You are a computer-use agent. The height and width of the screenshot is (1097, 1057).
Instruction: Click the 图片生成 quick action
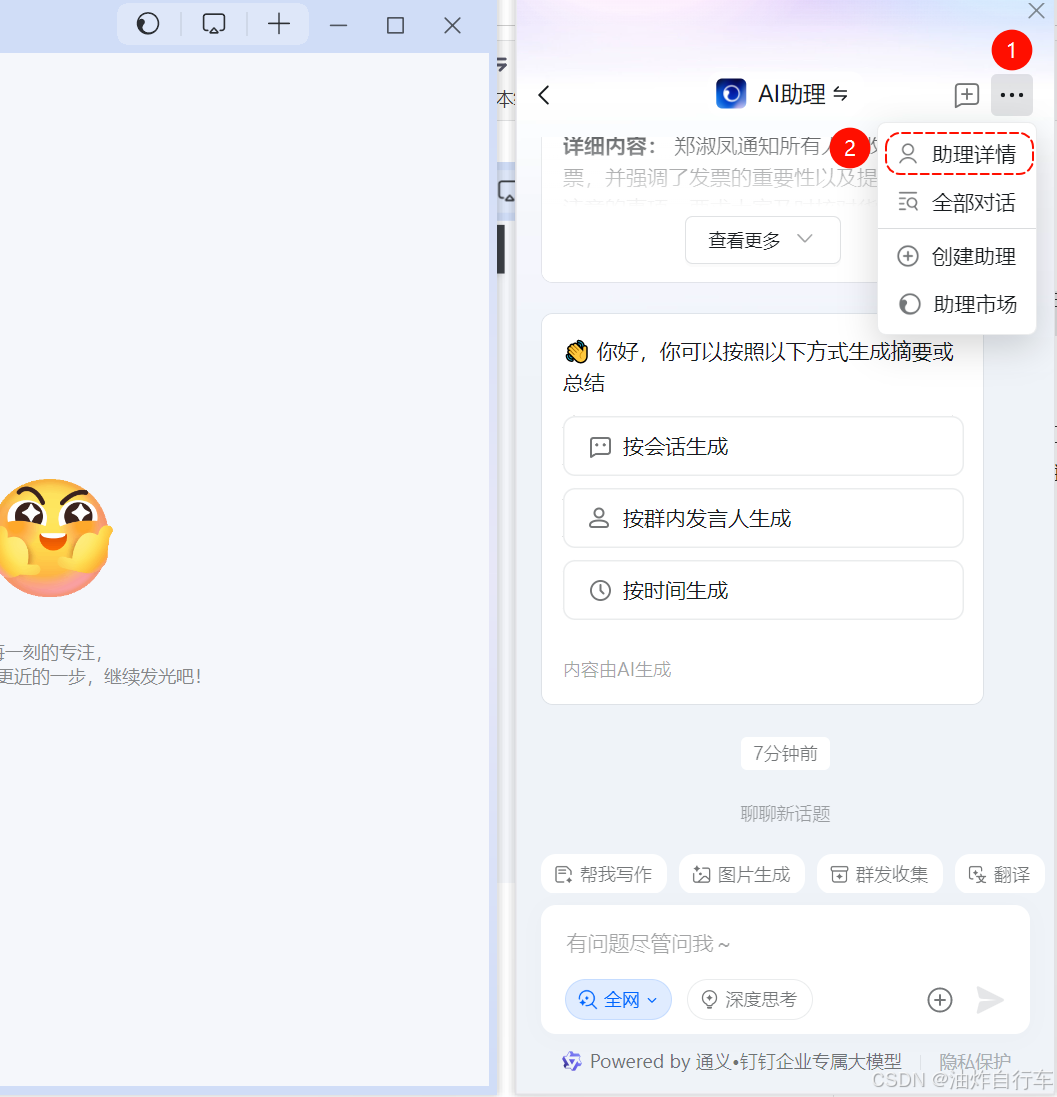[742, 875]
